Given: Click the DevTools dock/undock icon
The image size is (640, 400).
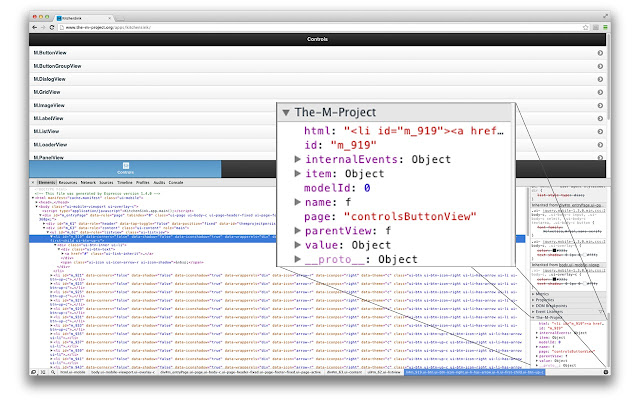Looking at the screenshot, I should (x=33, y=372).
